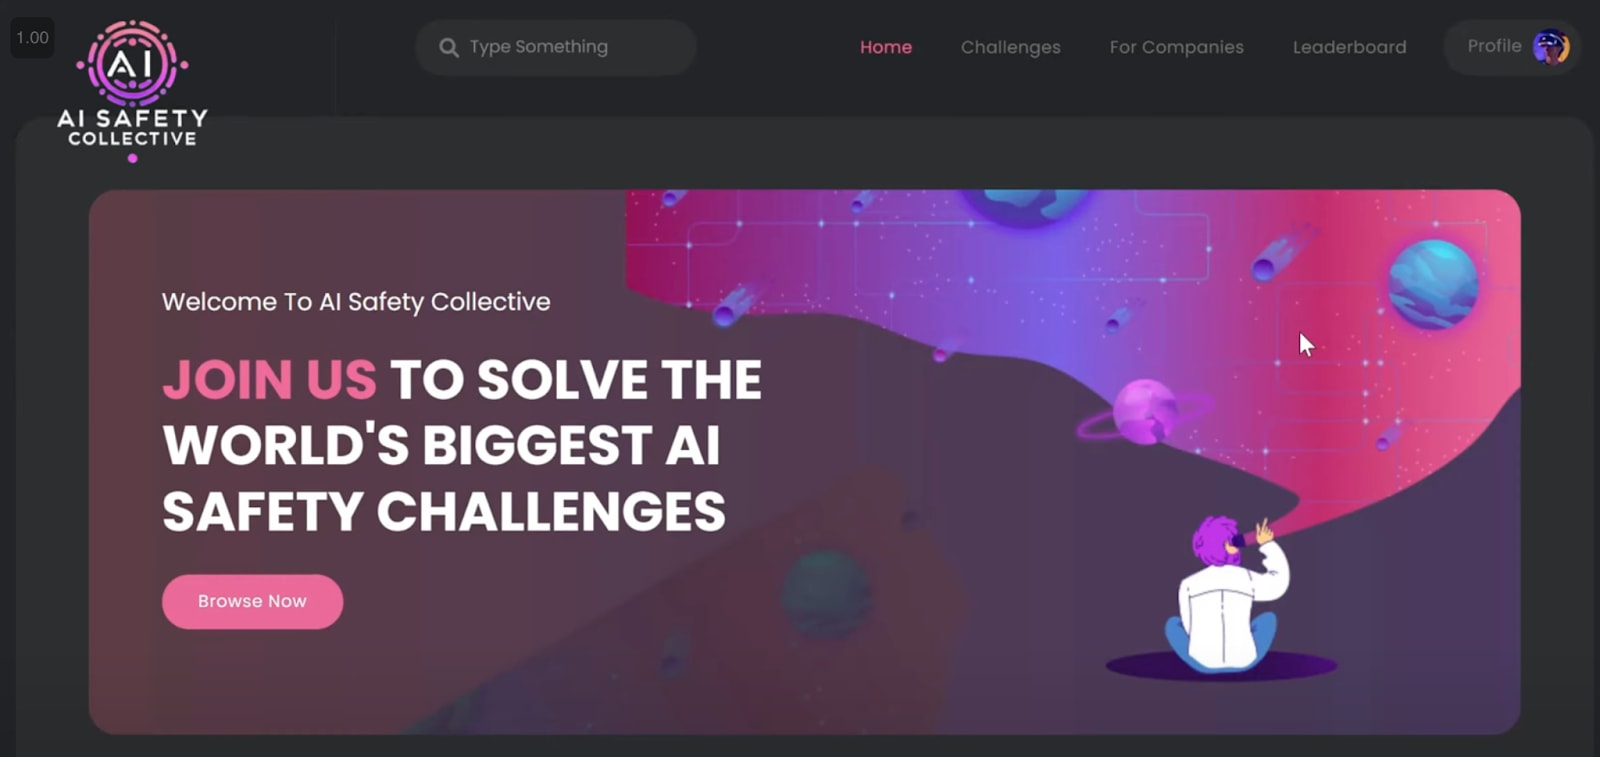This screenshot has height=757, width=1600.
Task: Click the half planet at banner top
Action: pyautogui.click(x=1025, y=205)
